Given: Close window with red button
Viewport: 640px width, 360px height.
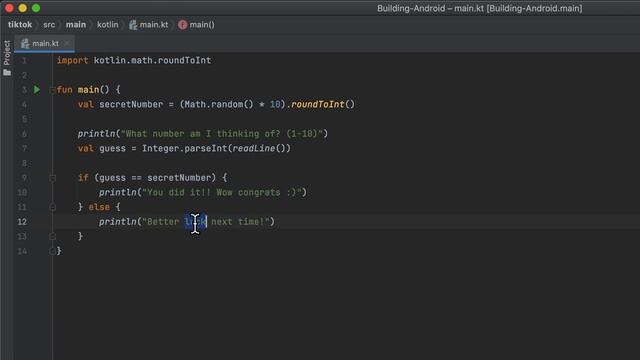Looking at the screenshot, I should click(9, 8).
